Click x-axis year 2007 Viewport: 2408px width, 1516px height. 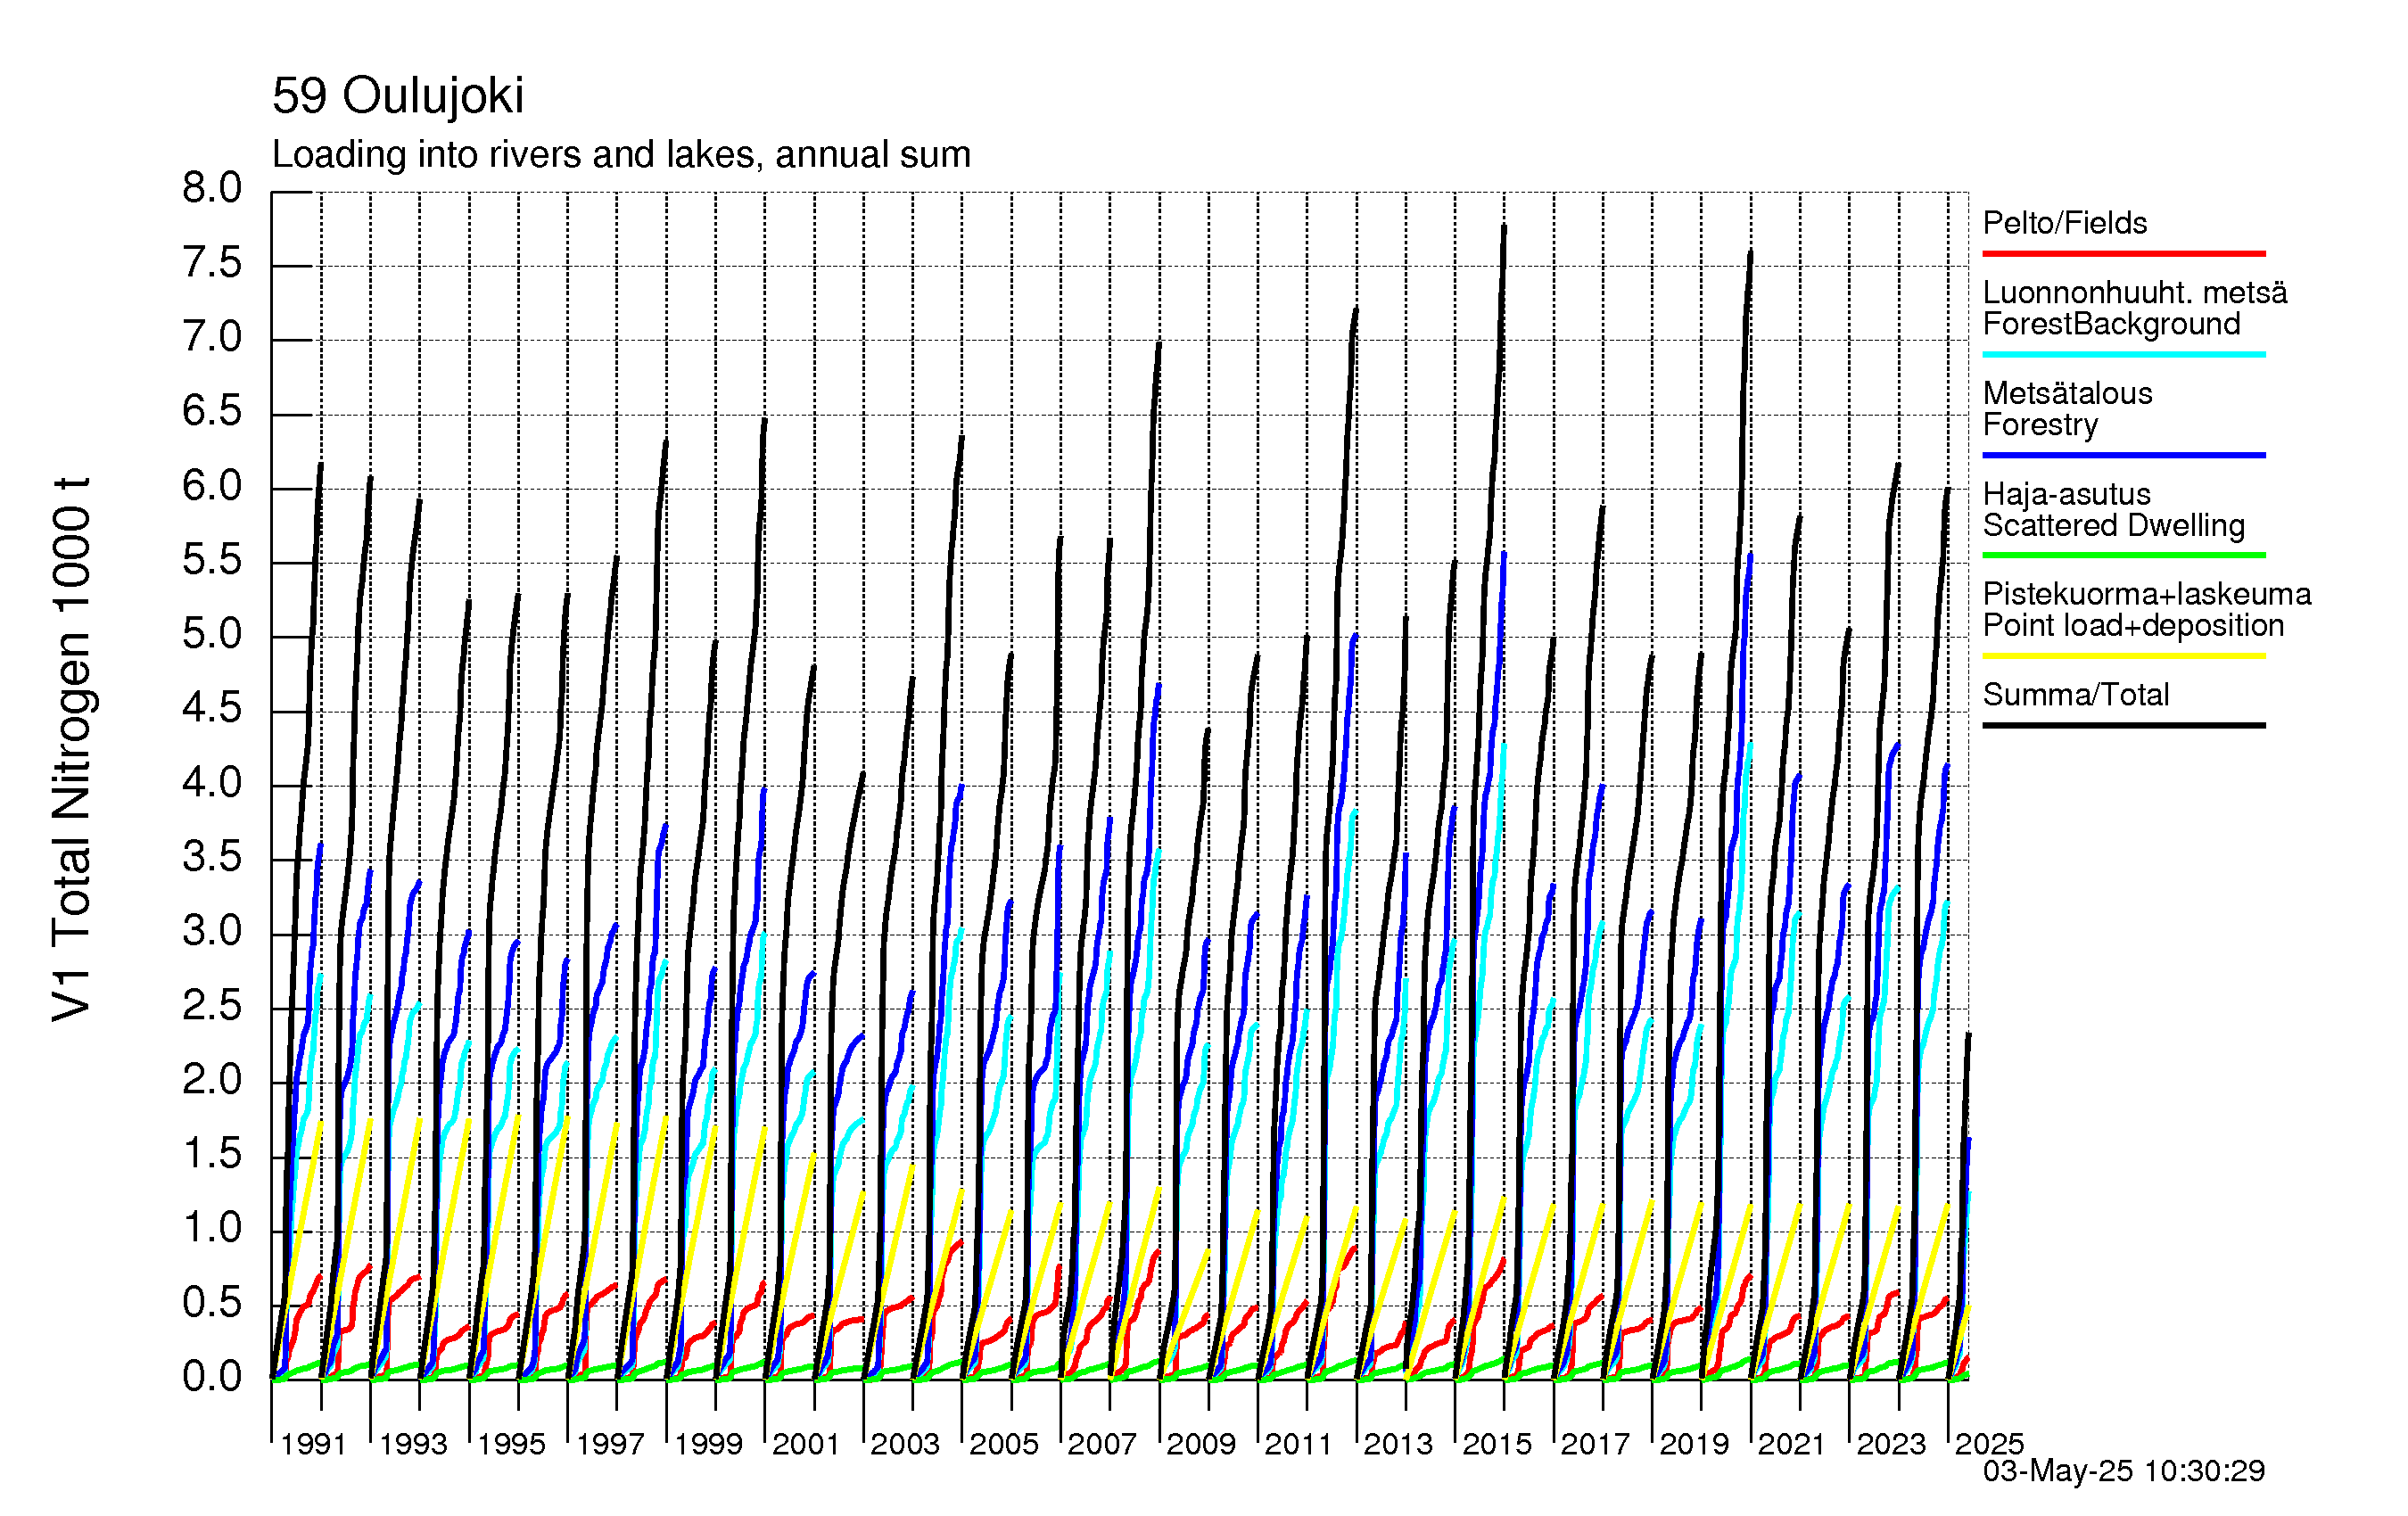coord(1102,1445)
